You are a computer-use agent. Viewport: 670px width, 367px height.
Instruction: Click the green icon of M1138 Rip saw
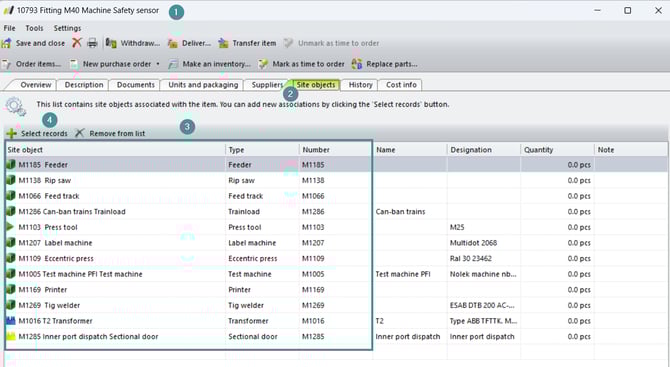pyautogui.click(x=11, y=180)
